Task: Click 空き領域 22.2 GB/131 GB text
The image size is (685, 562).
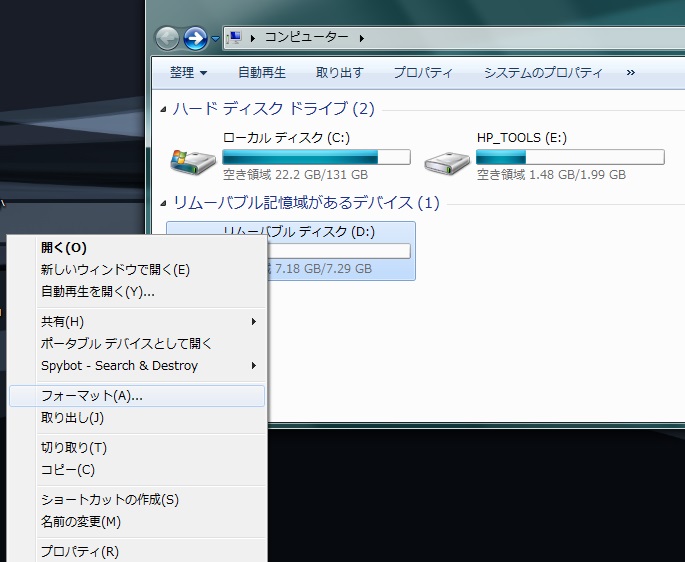Action: 295,175
